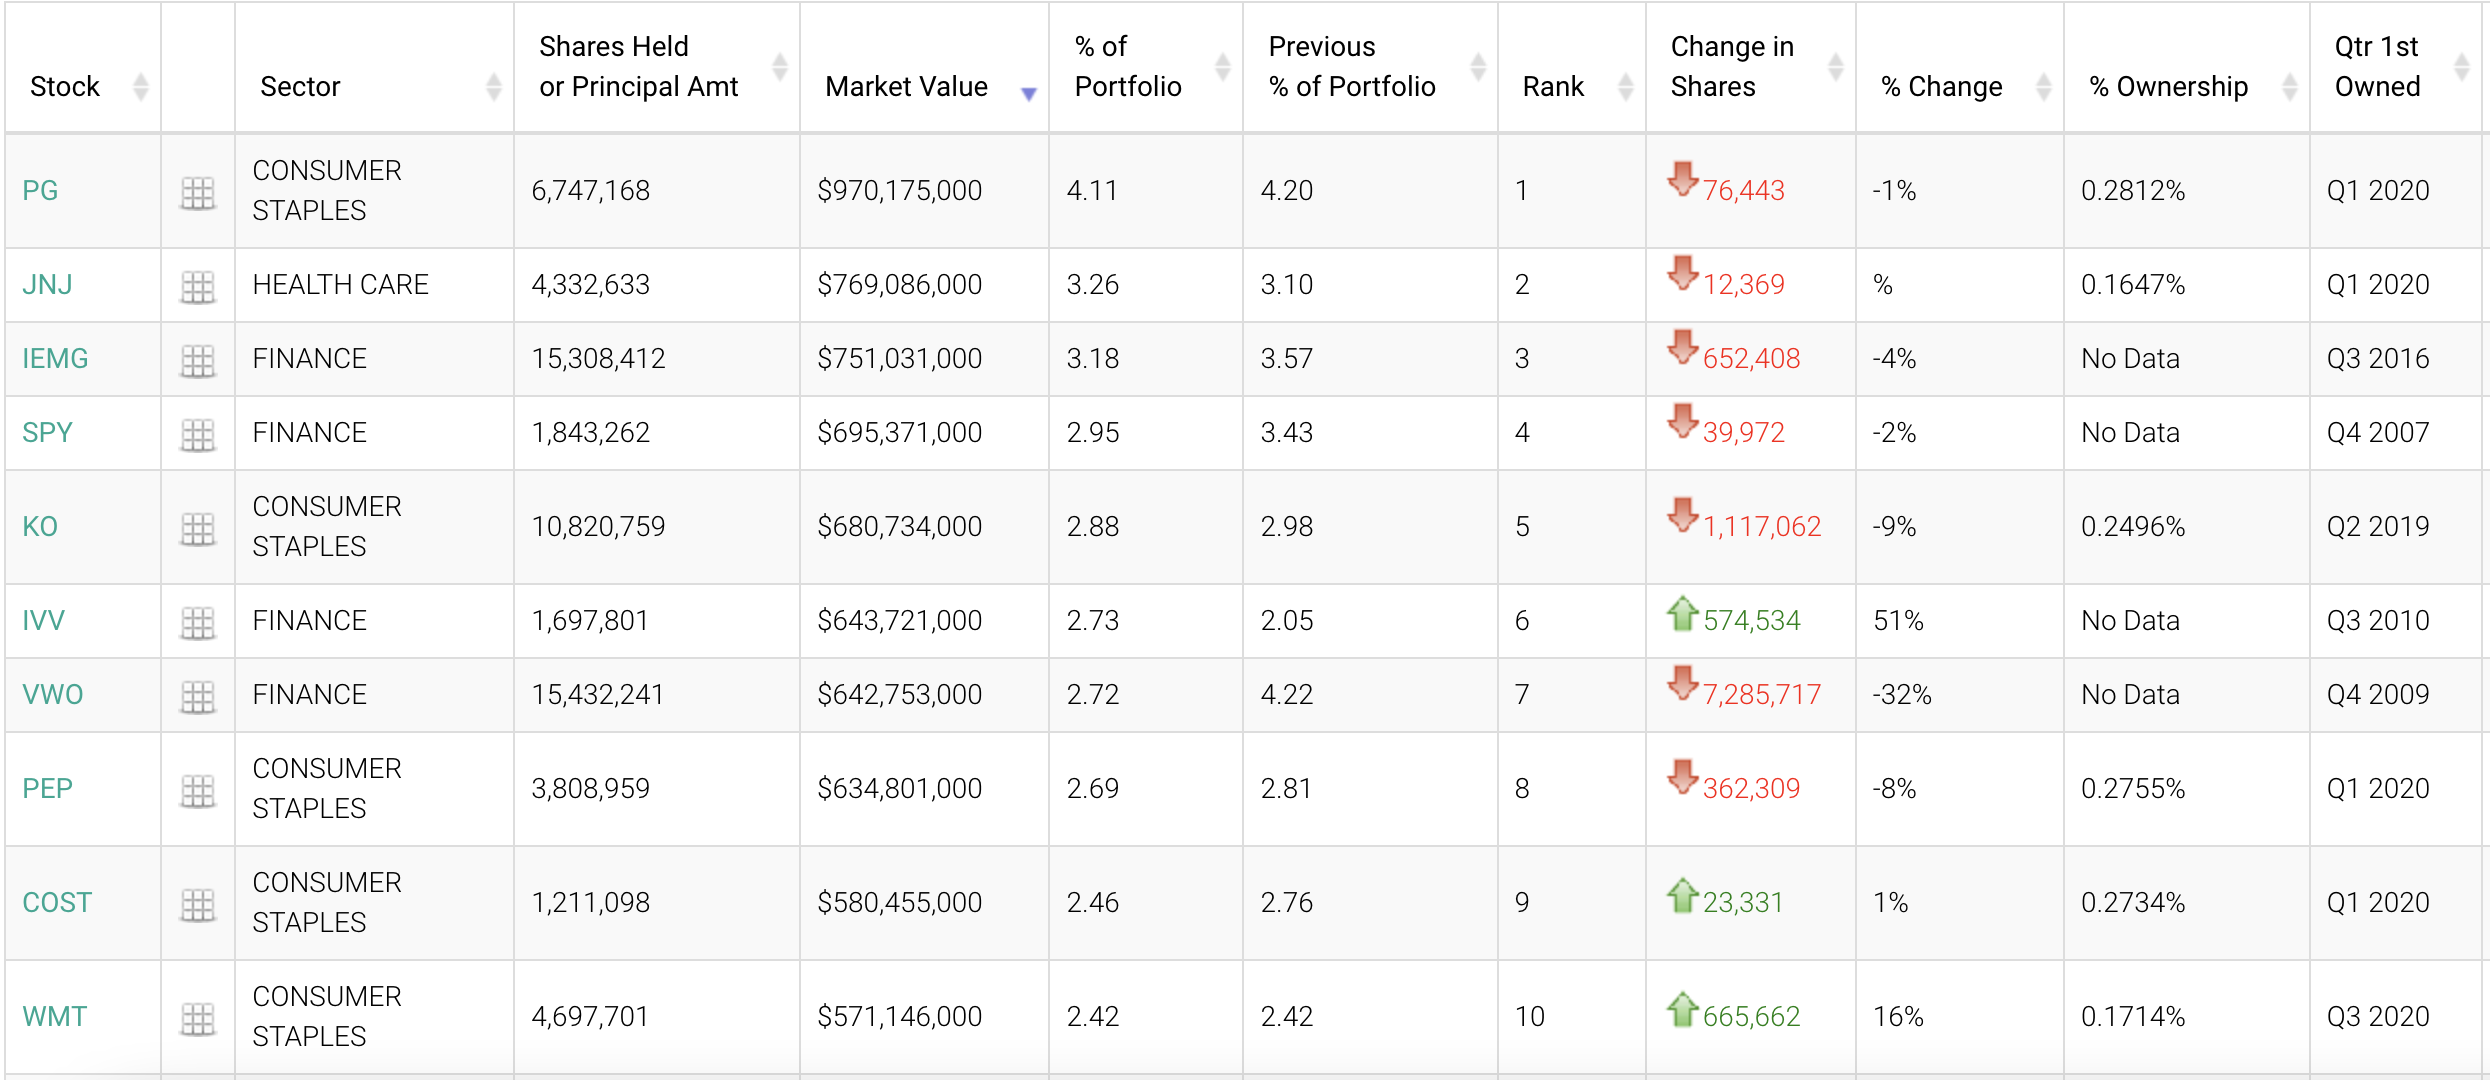Sort table by Stock column
Image resolution: width=2490 pixels, height=1080 pixels.
(83, 67)
